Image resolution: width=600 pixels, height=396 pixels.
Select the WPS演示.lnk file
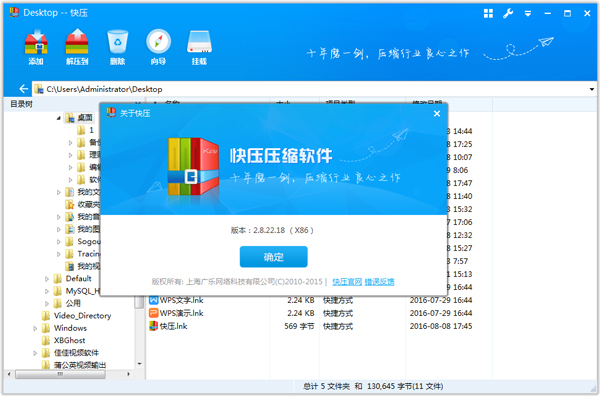pos(181,313)
